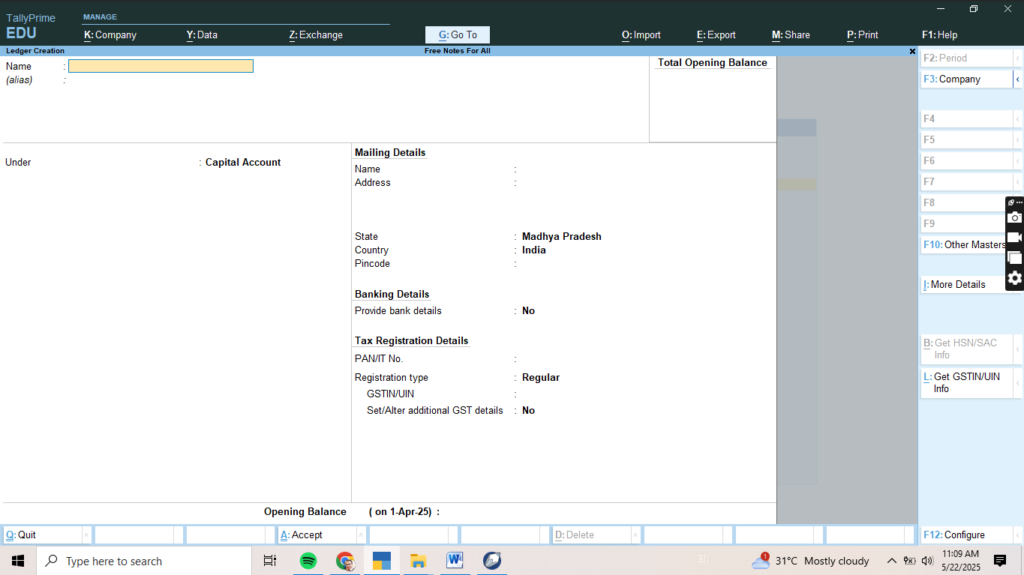Image resolution: width=1024 pixels, height=575 pixels.
Task: Open Spotify from the taskbar
Action: [308, 561]
